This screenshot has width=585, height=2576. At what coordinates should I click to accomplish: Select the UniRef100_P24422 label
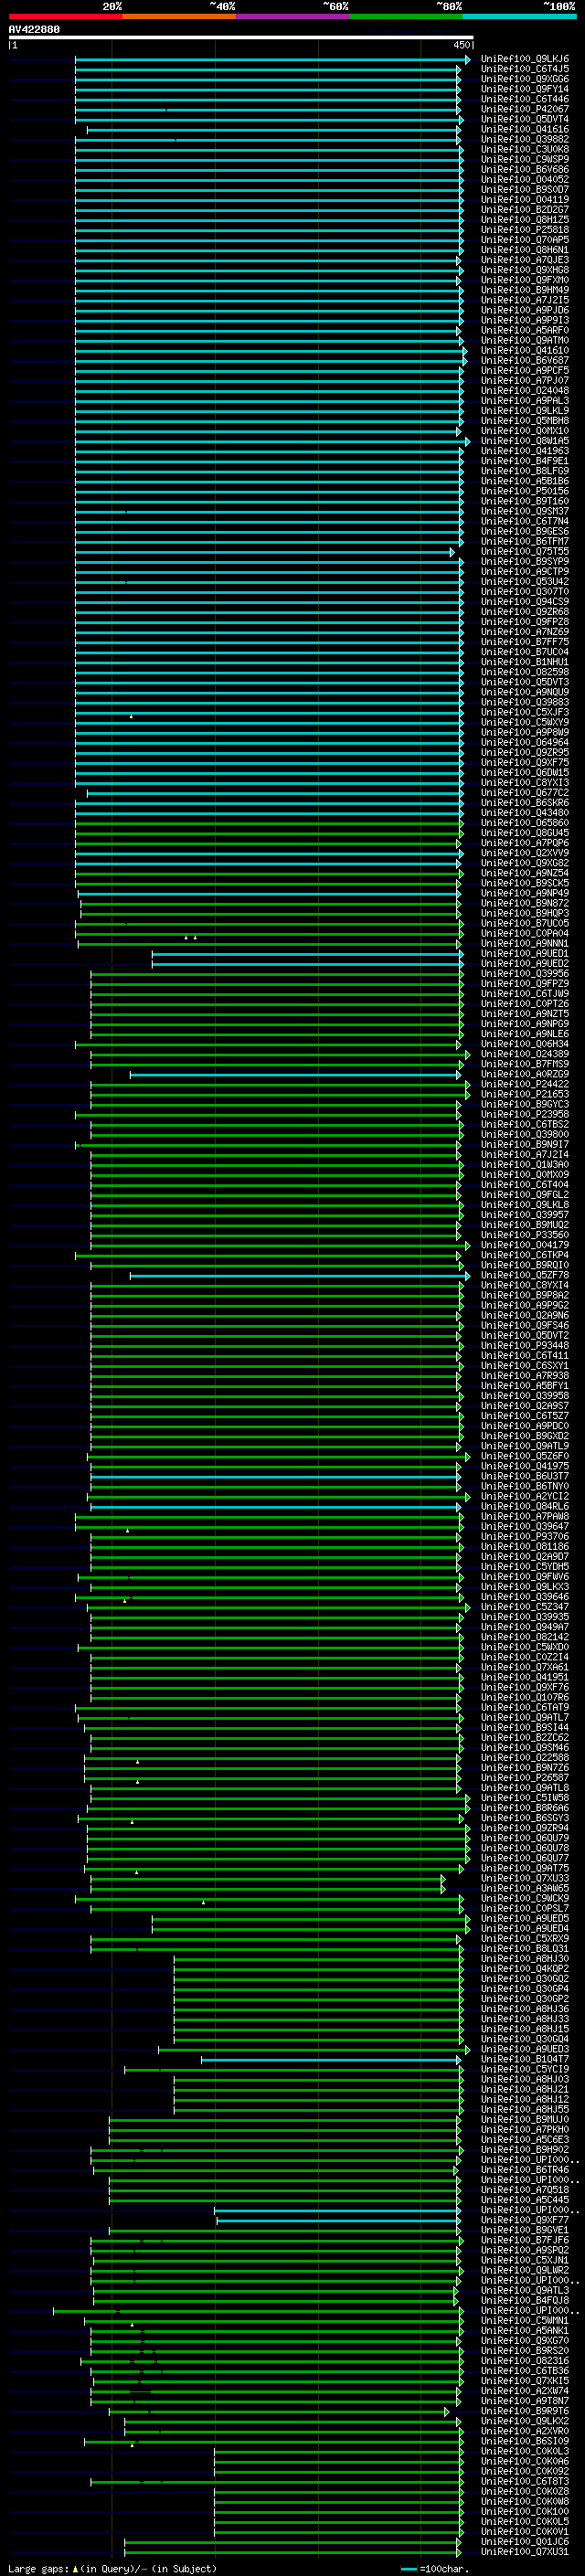point(525,1084)
